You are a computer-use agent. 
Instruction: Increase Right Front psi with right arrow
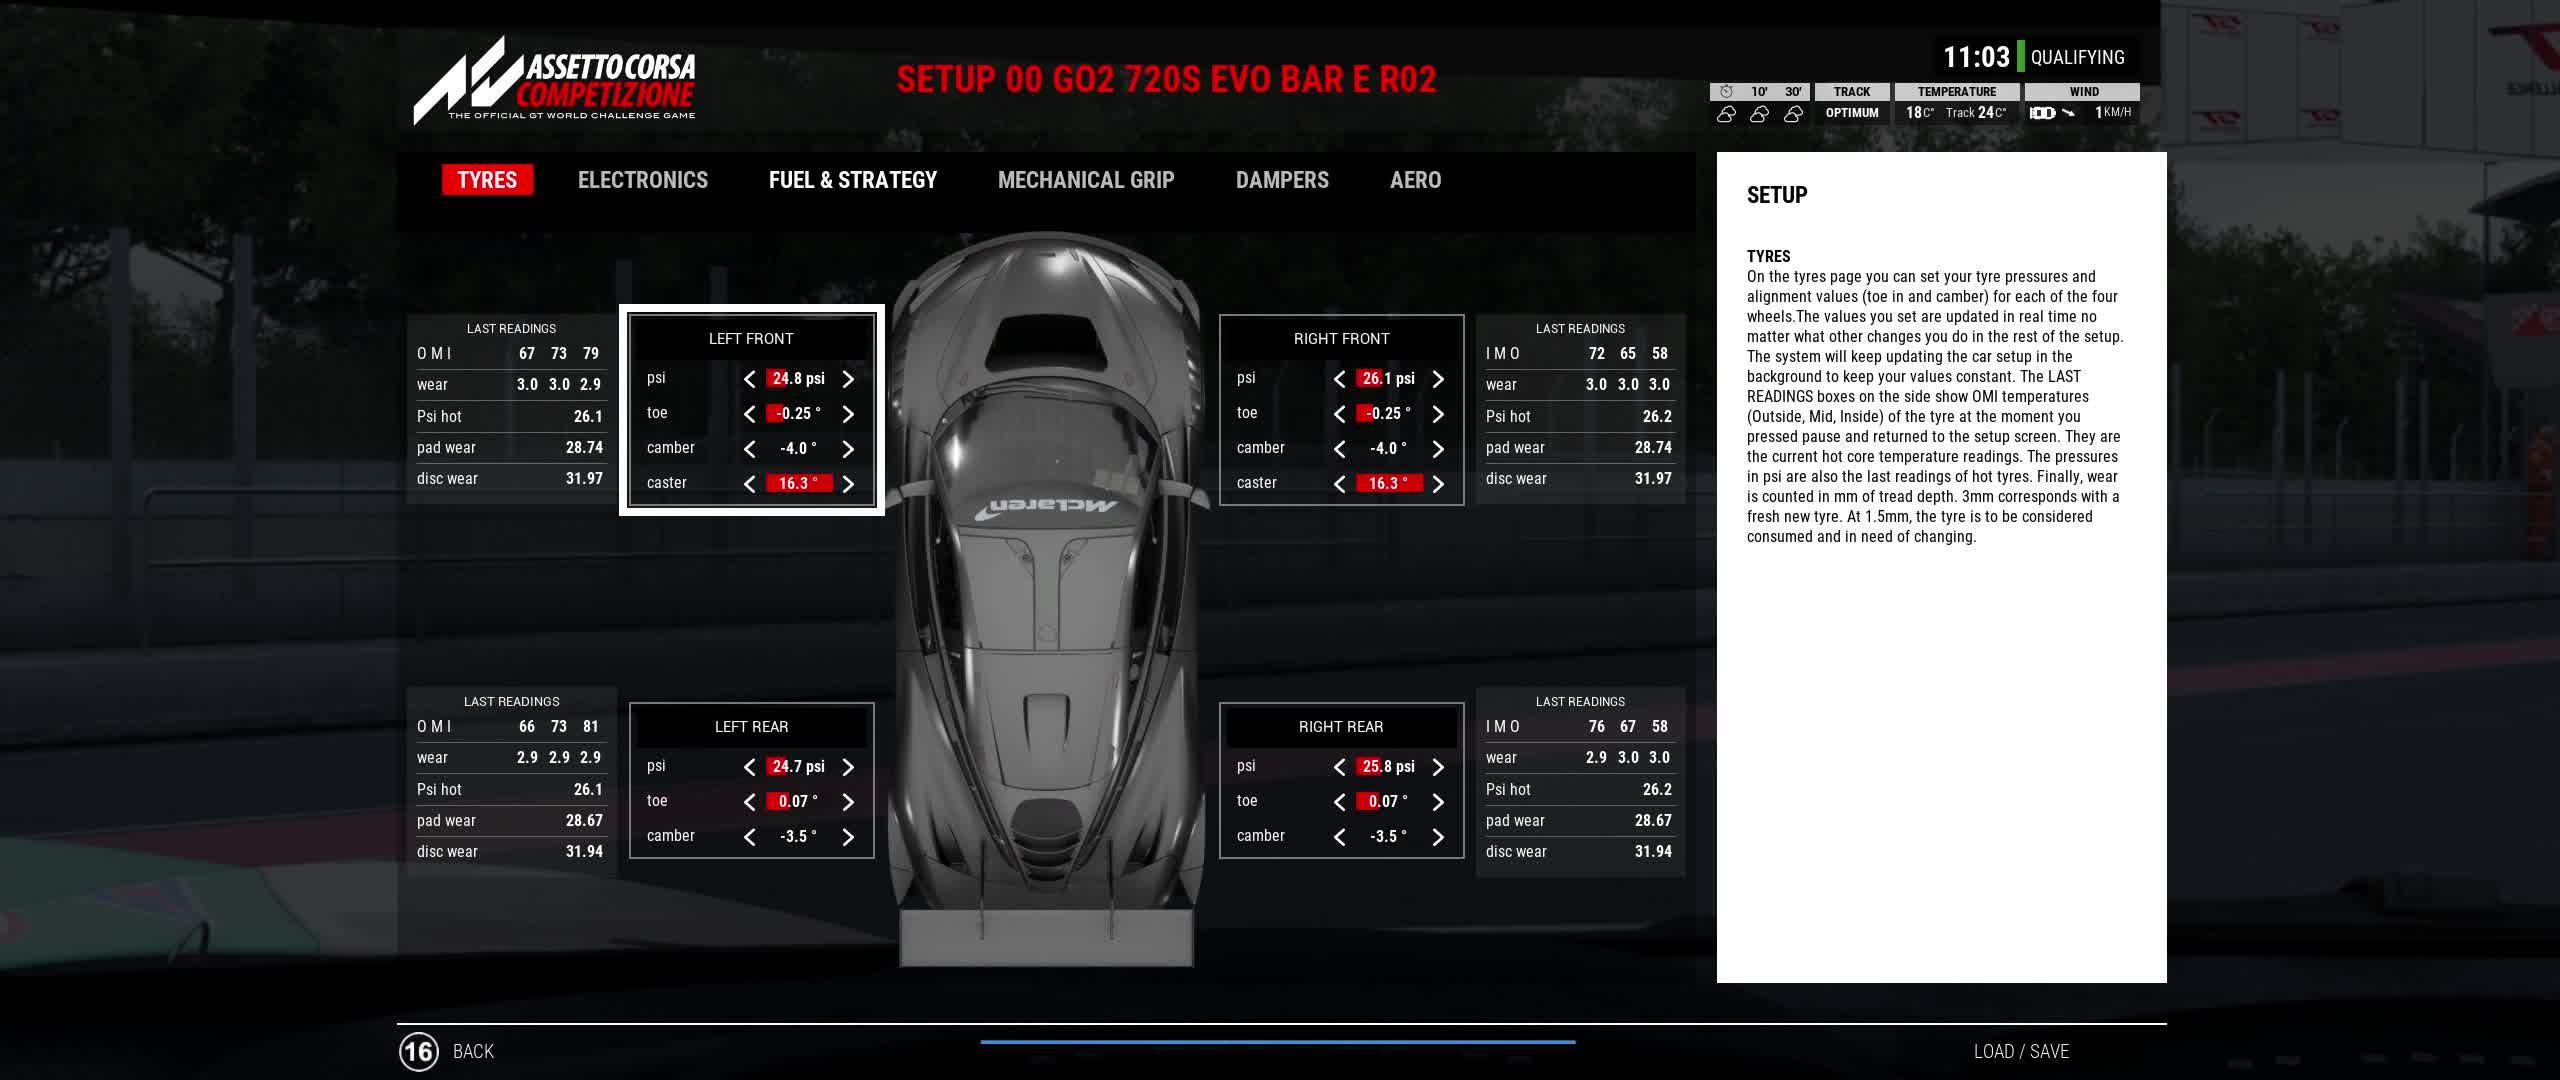(x=1438, y=379)
